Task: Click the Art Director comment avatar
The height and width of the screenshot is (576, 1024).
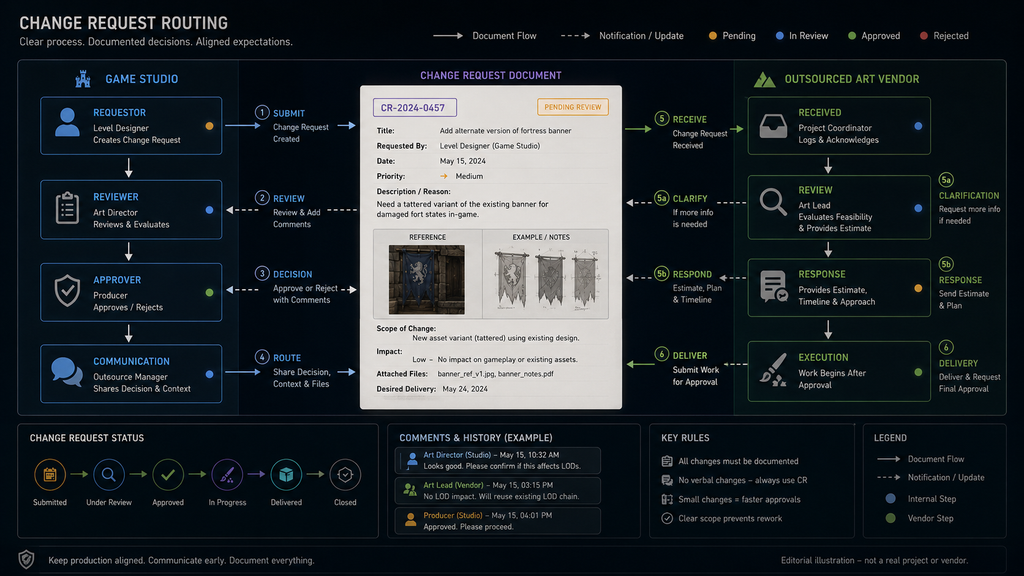Action: point(412,460)
